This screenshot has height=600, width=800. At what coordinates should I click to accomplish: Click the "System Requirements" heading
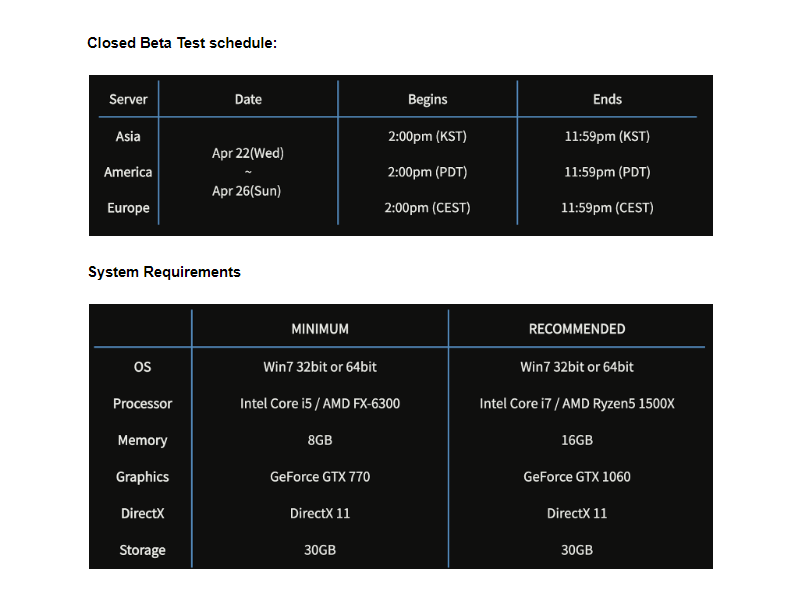(164, 272)
